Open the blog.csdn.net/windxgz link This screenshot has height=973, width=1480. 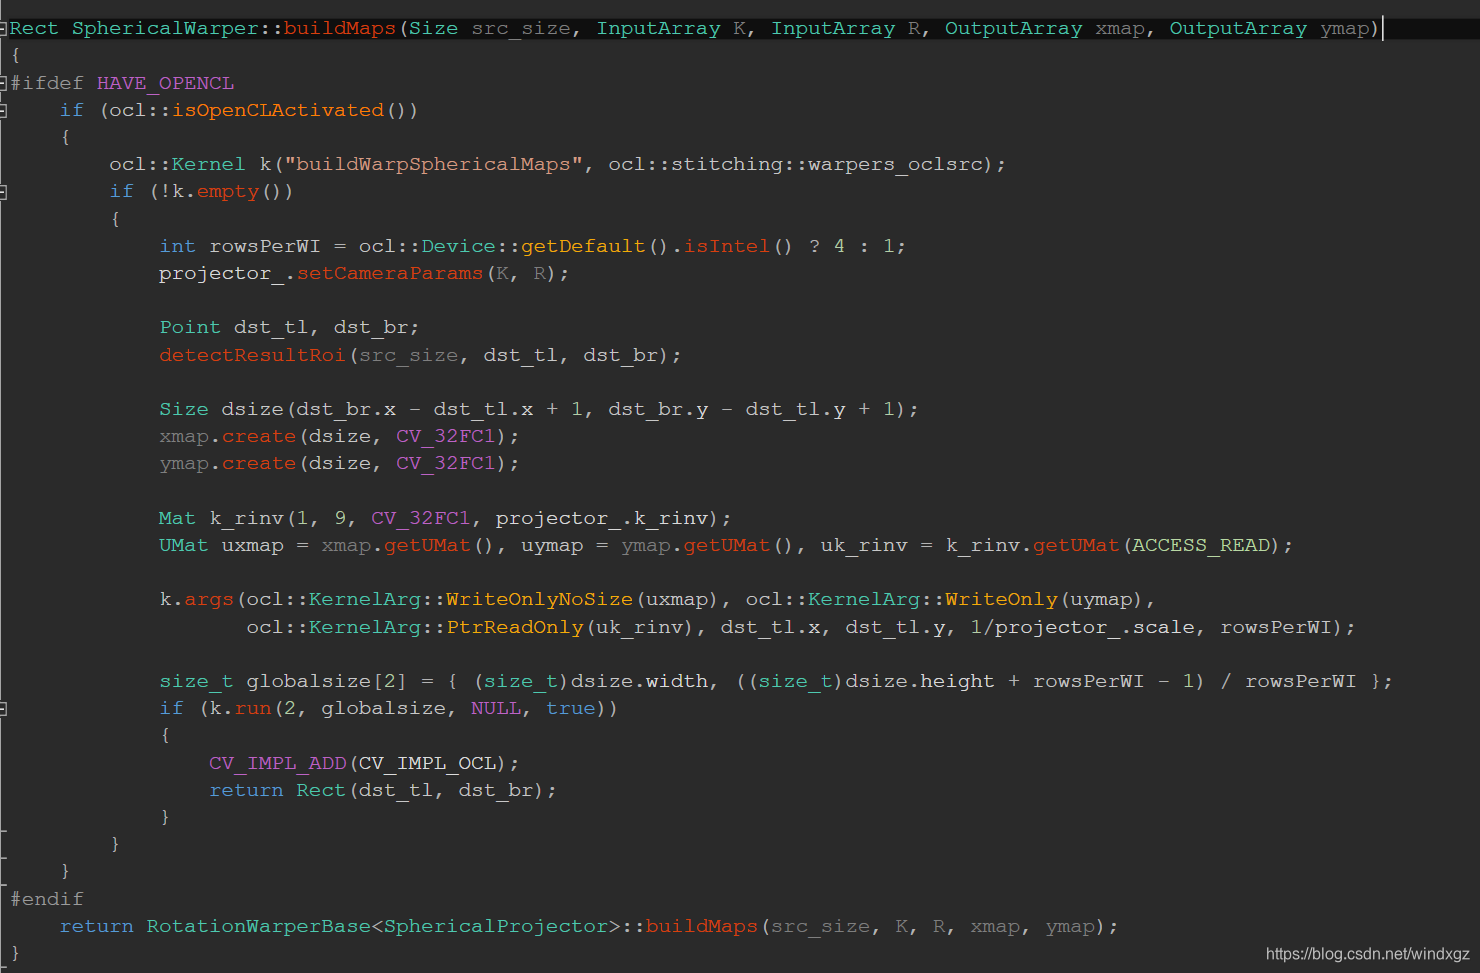pyautogui.click(x=1367, y=953)
